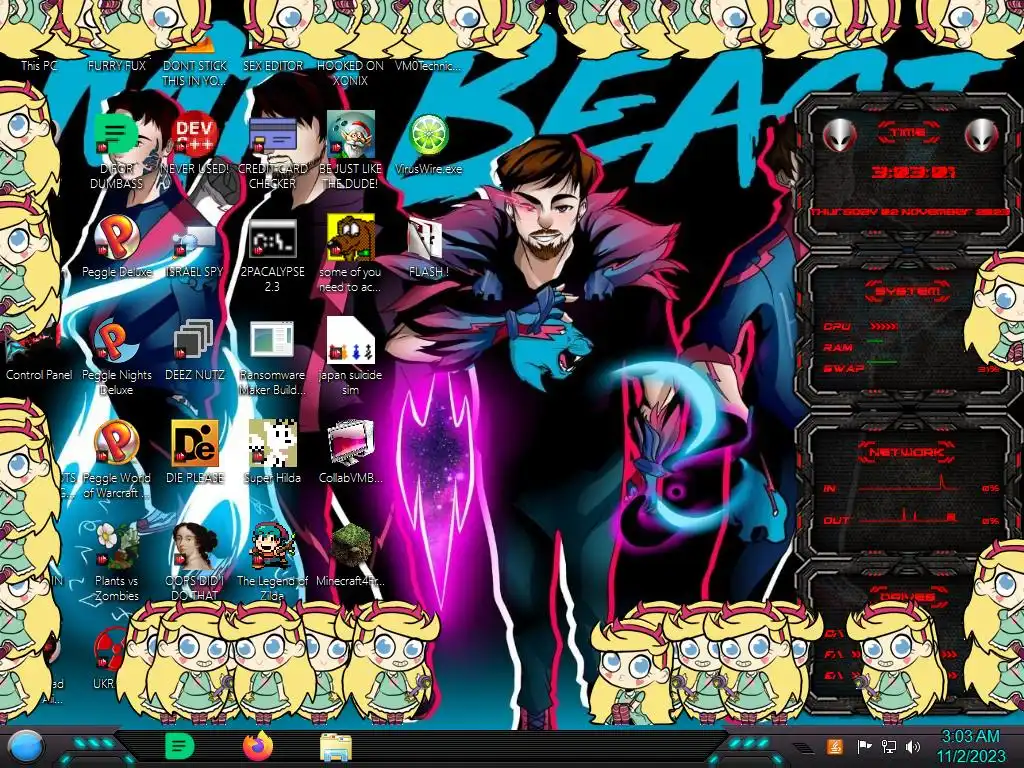This screenshot has height=768, width=1024.
Task: Select the HOOKED ON XONIX label
Action: (x=351, y=73)
